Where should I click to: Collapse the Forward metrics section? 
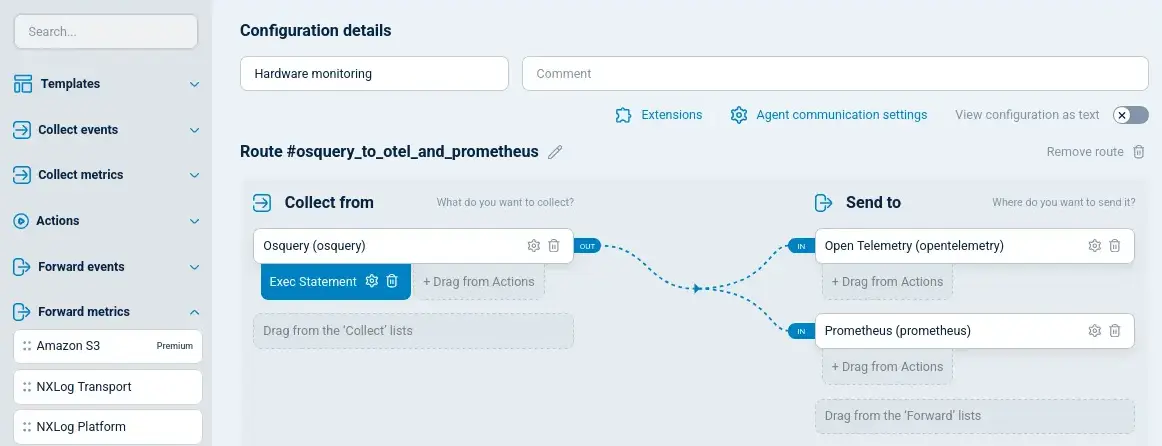point(195,312)
